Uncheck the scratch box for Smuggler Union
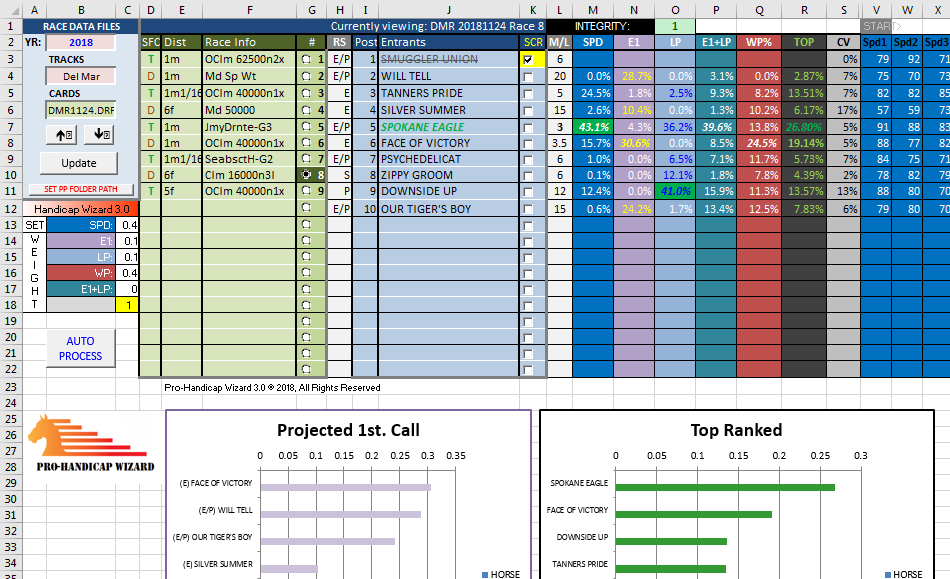 coord(528,60)
